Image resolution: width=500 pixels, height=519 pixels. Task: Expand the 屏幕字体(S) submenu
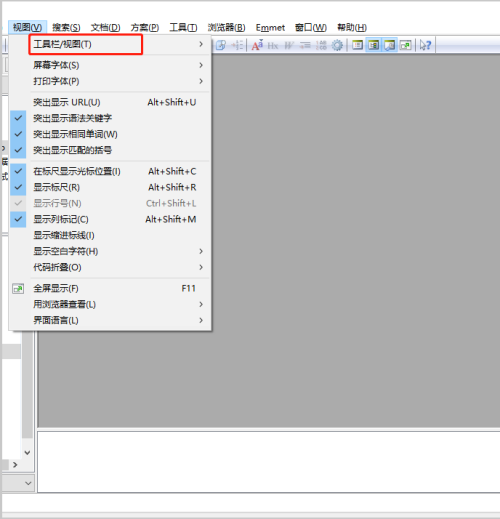click(x=110, y=65)
